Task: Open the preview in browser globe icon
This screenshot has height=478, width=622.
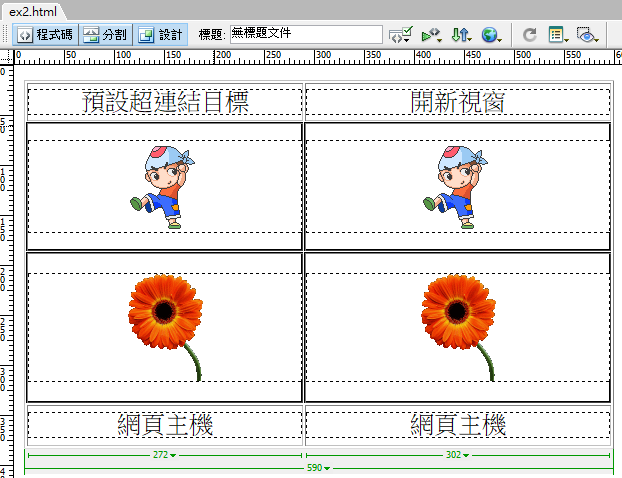Action: tap(491, 35)
